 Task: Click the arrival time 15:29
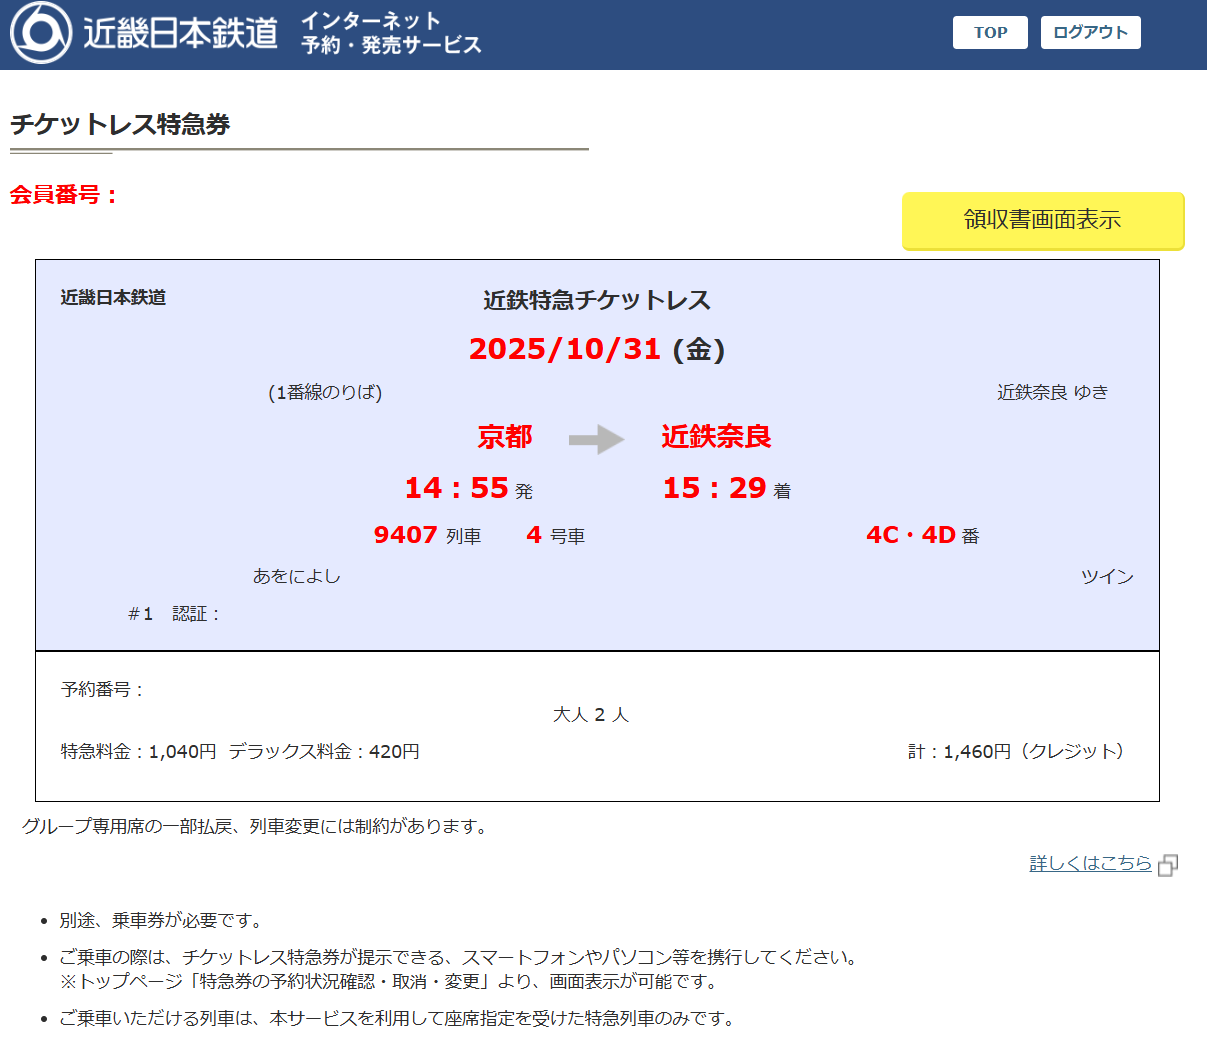pyautogui.click(x=714, y=488)
